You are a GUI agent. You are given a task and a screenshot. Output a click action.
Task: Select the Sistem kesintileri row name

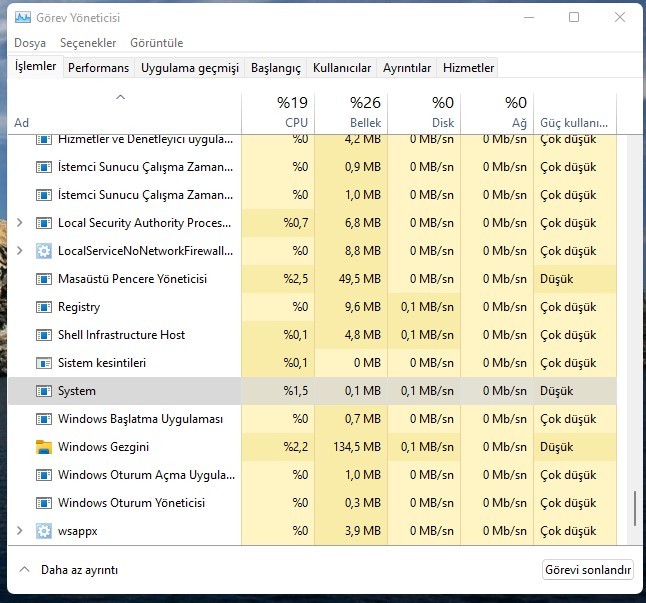102,363
